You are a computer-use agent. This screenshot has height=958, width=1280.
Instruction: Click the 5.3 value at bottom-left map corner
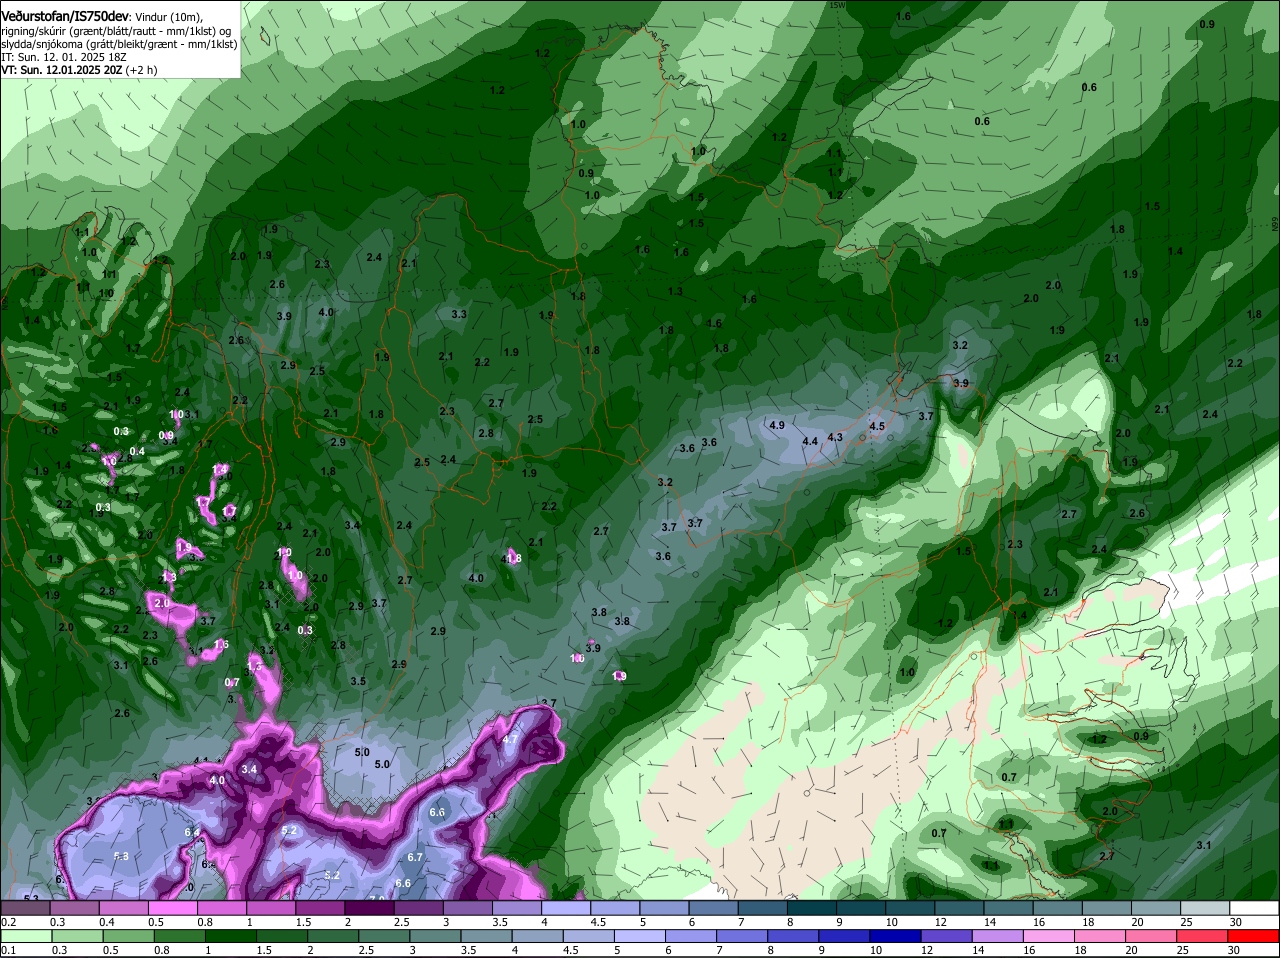point(31,898)
